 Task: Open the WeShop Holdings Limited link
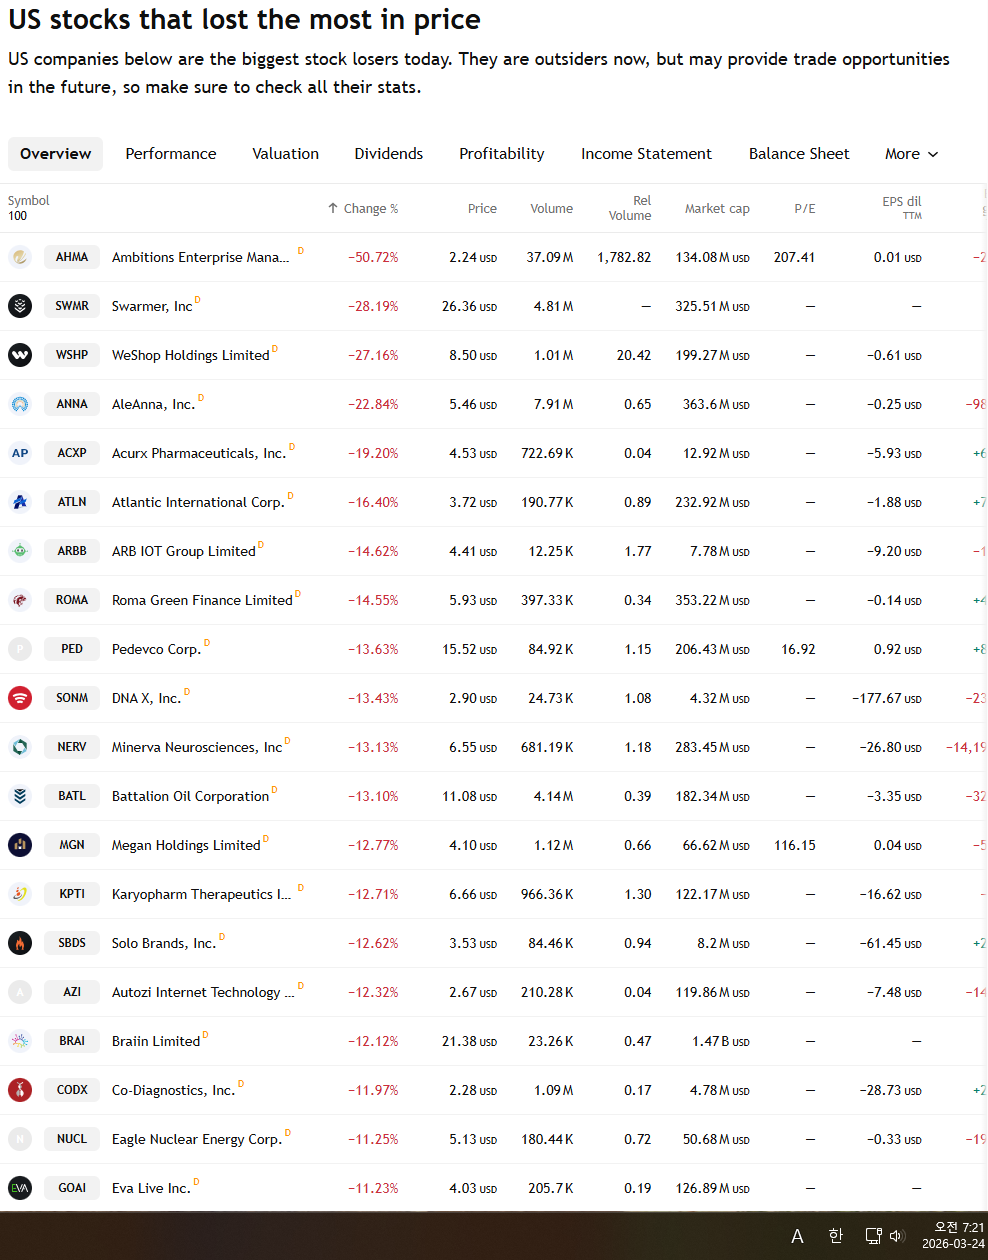pos(191,355)
